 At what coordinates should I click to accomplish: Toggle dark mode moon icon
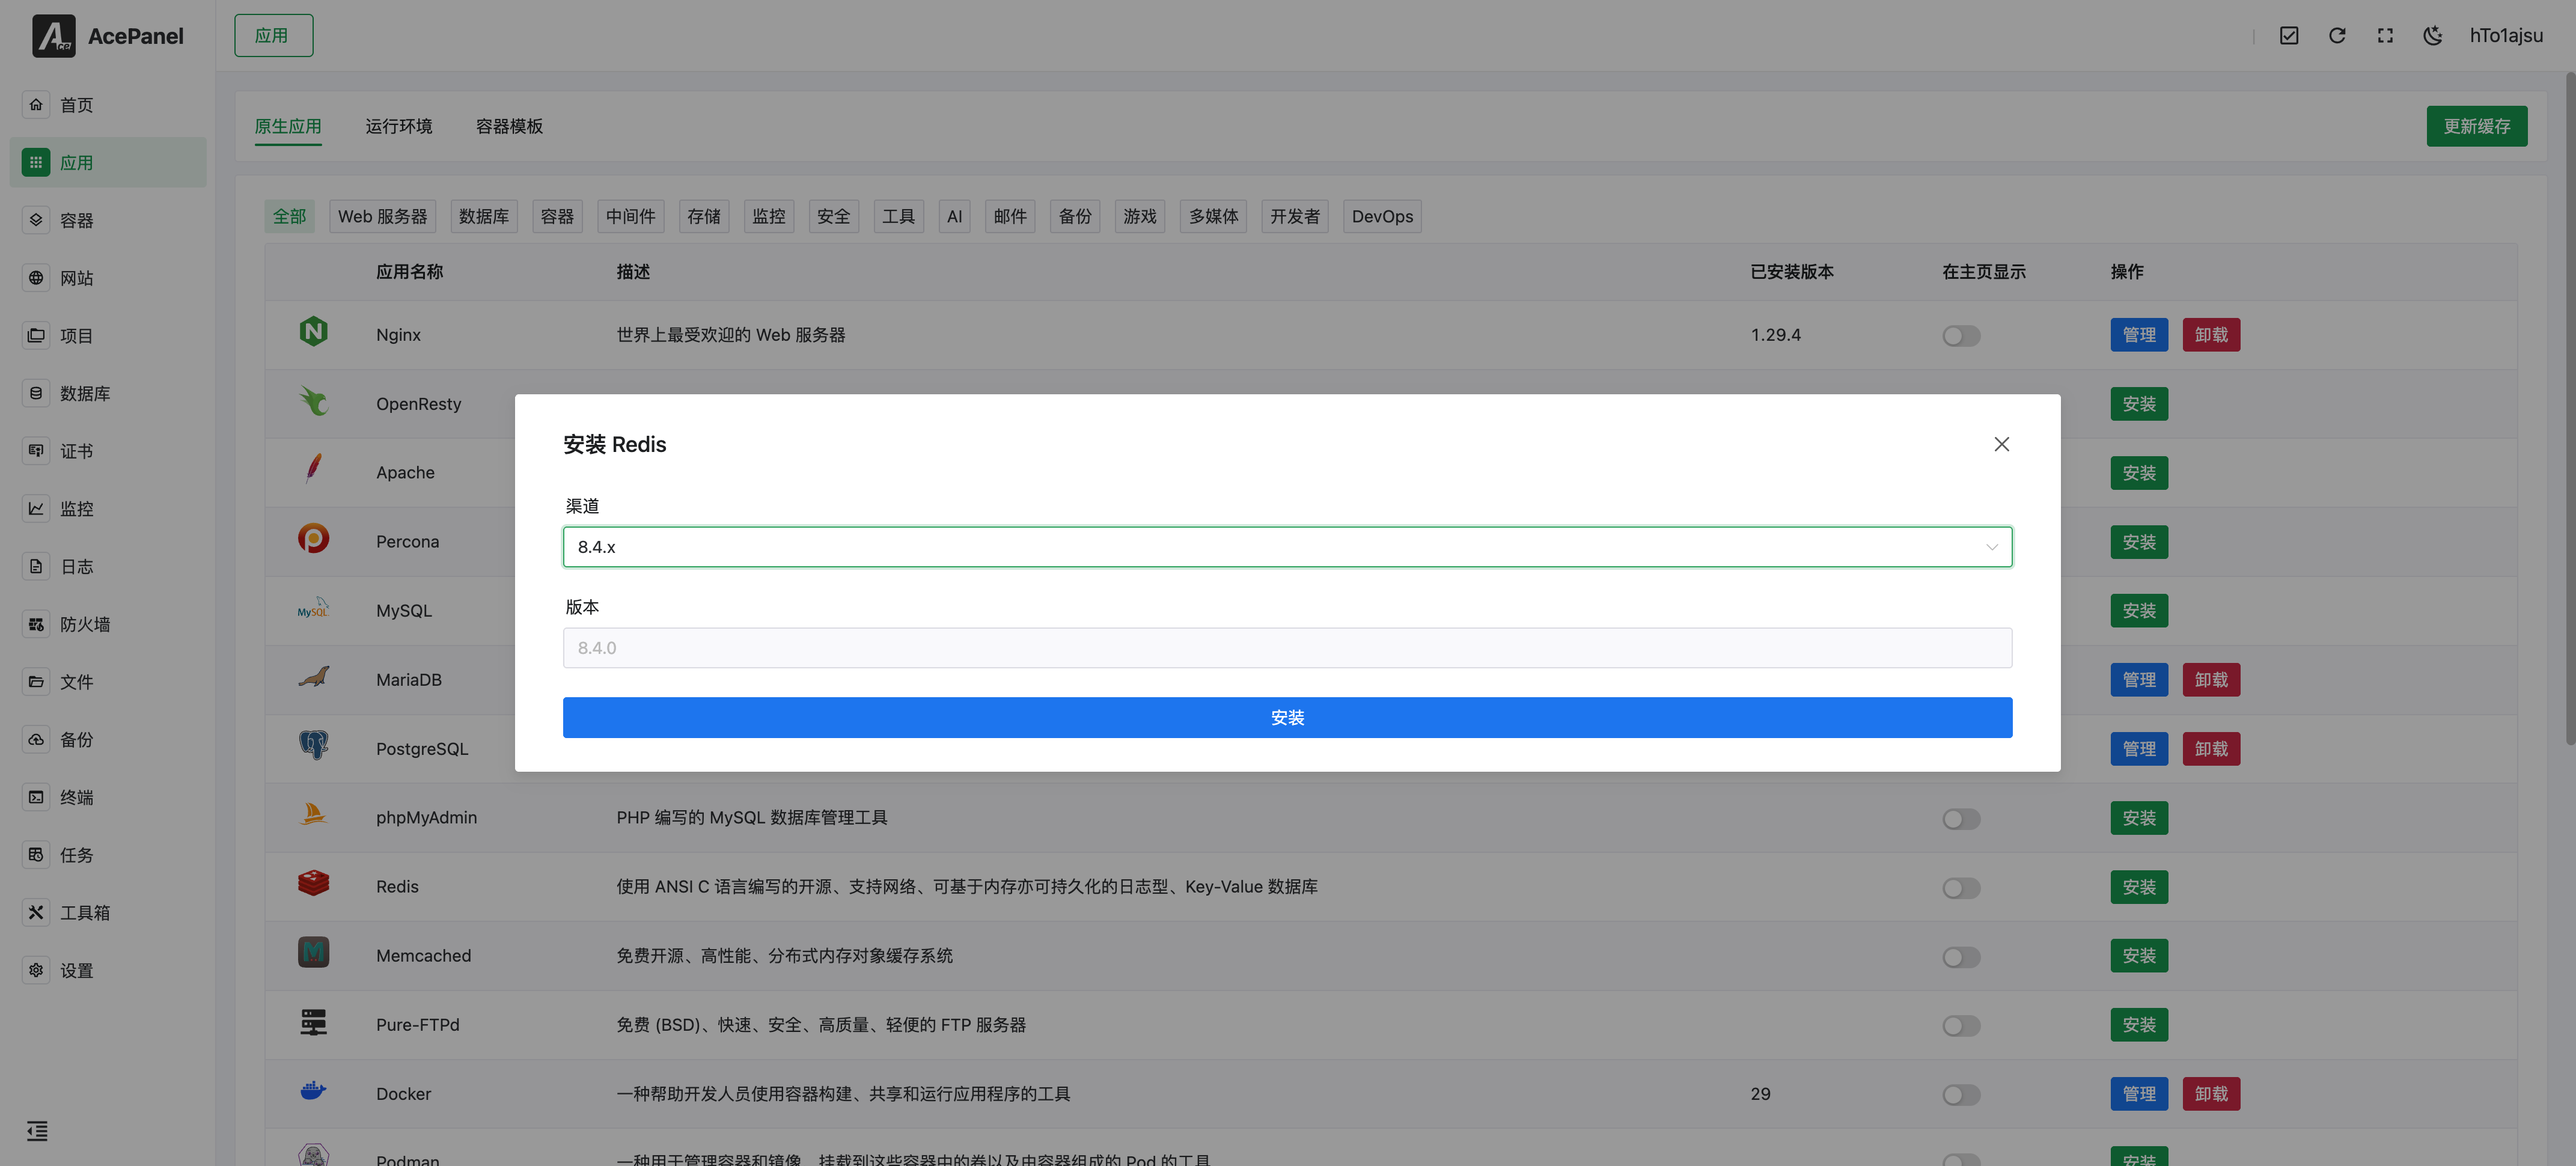[2433, 36]
